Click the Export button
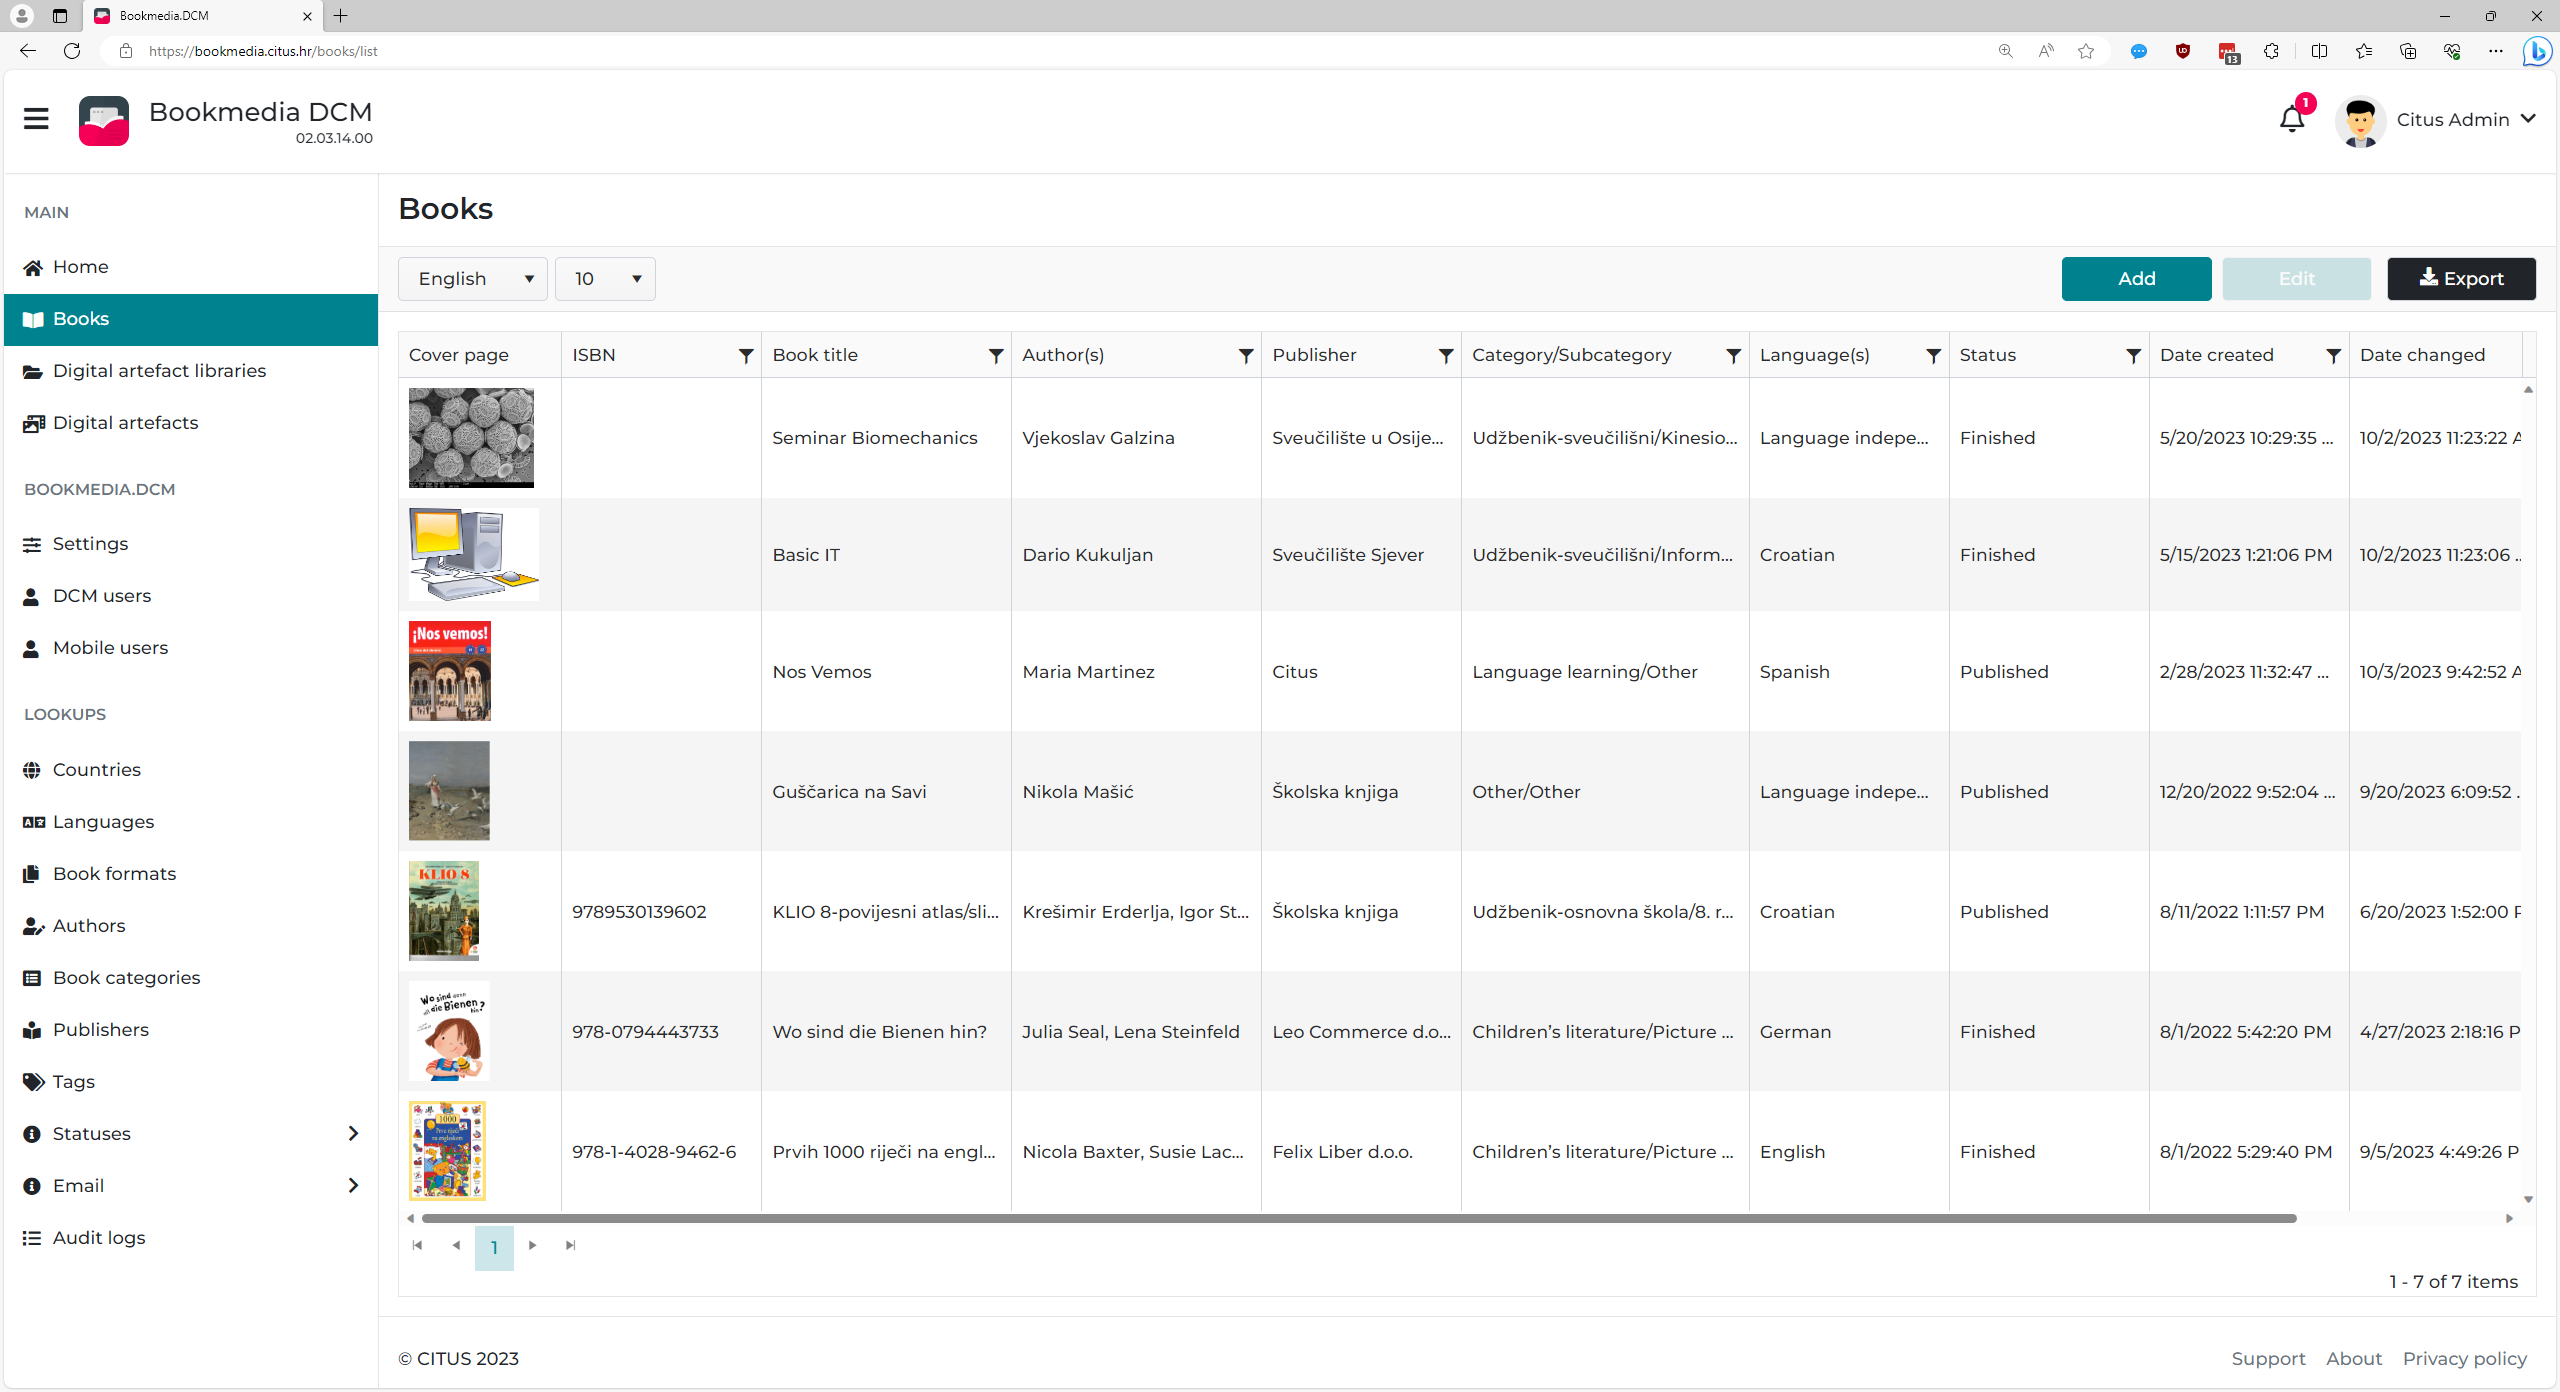 2461,279
